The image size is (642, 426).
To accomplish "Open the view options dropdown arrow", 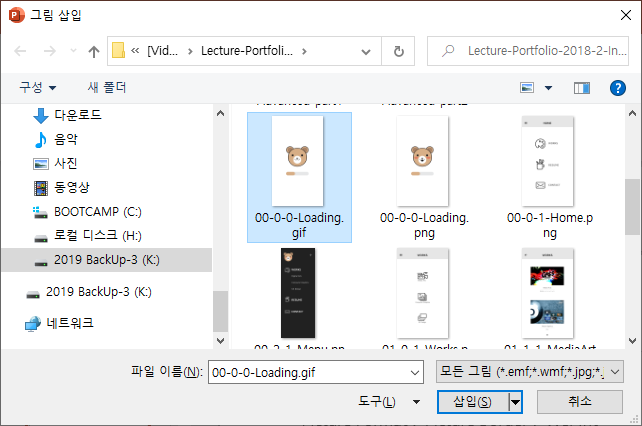I will click(549, 88).
